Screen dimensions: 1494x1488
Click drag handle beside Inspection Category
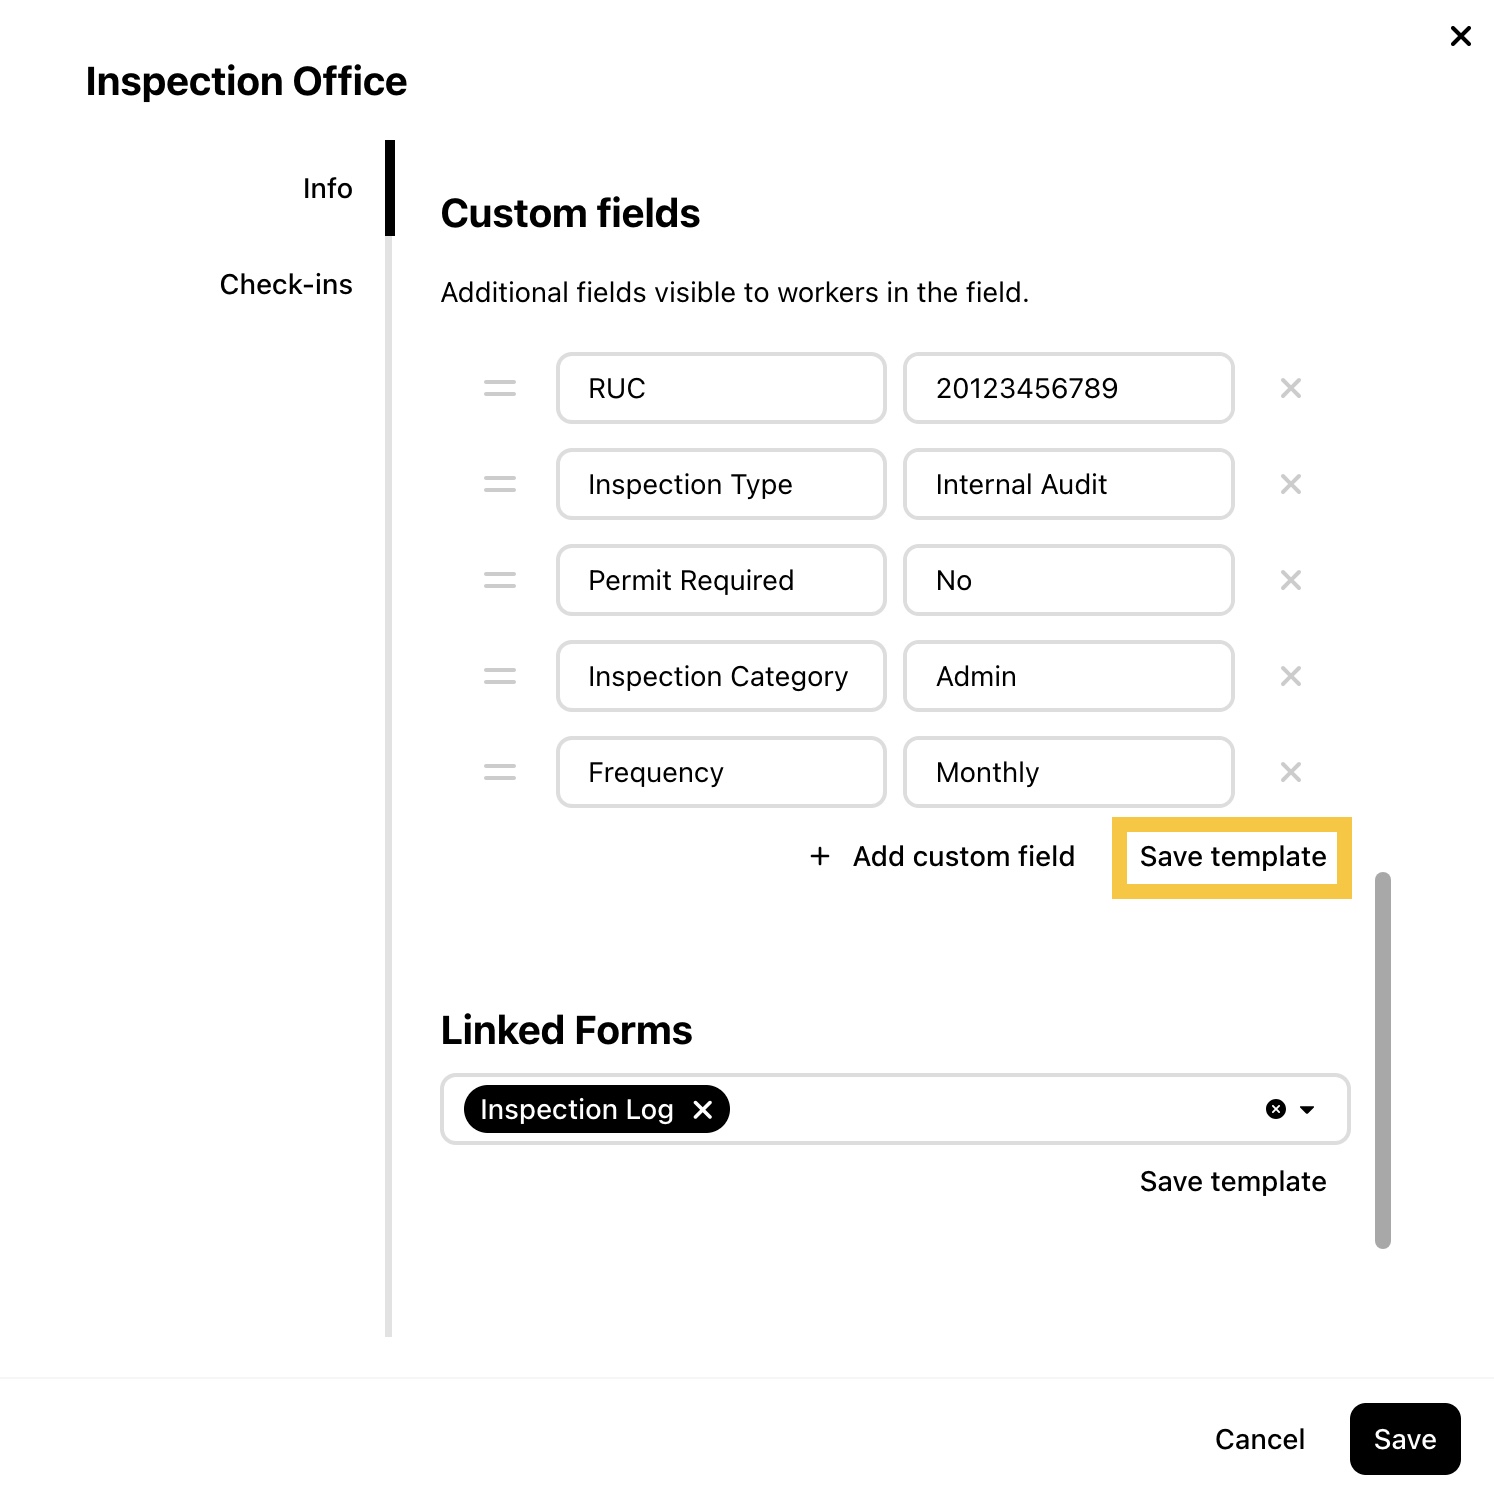500,676
